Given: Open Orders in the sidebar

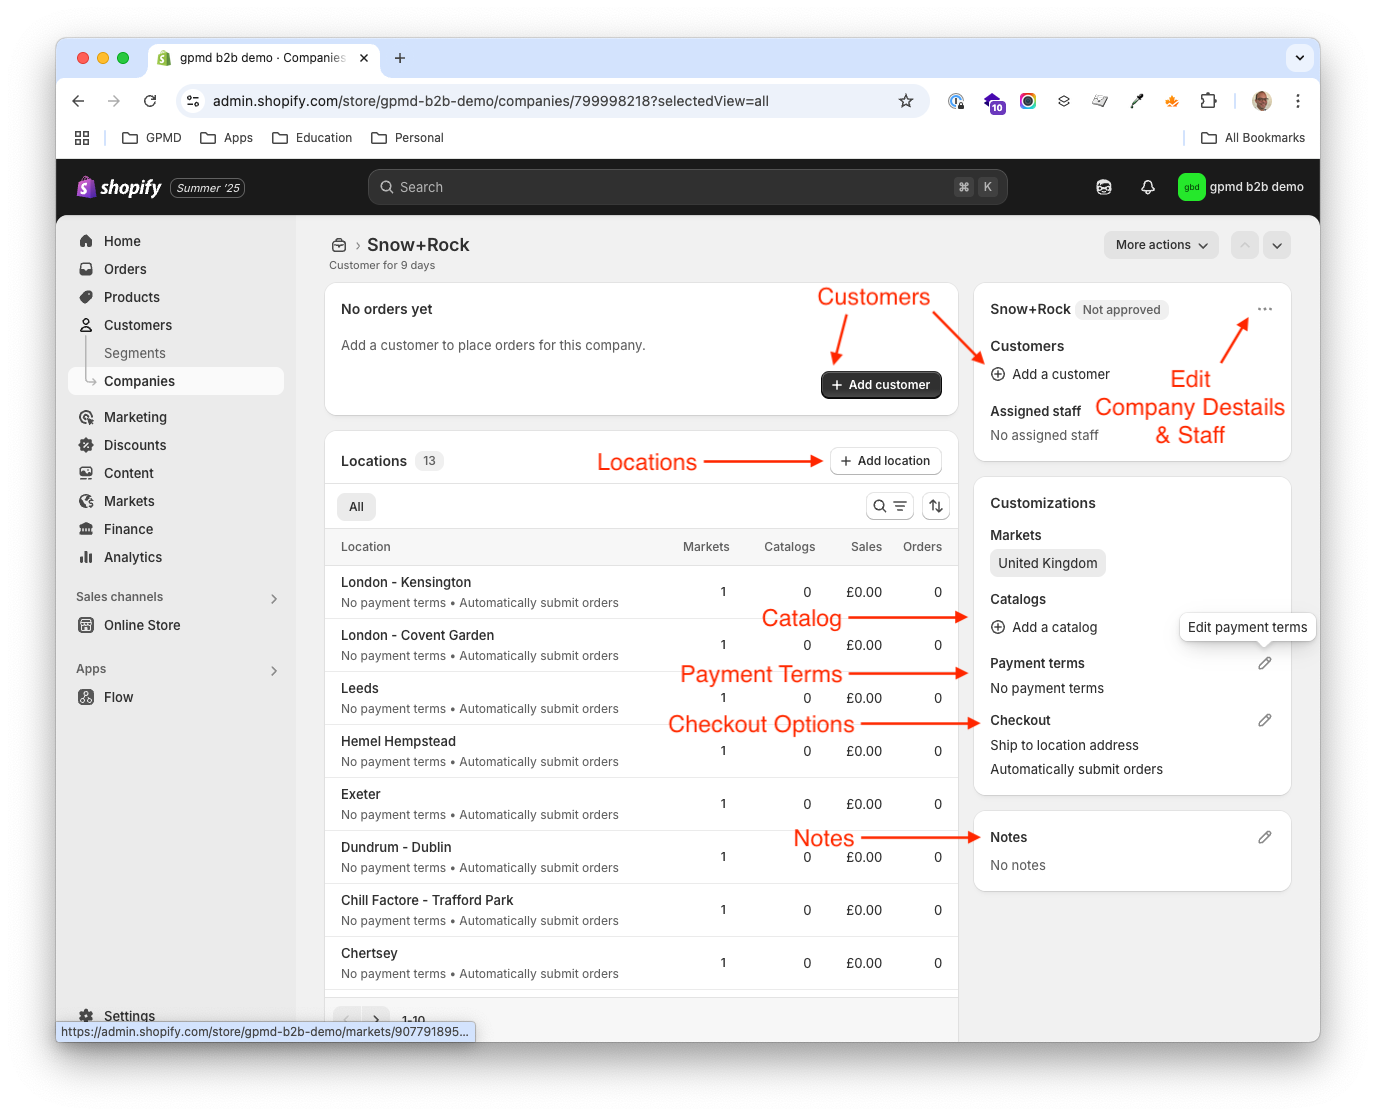Looking at the screenshot, I should click(x=176, y=269).
